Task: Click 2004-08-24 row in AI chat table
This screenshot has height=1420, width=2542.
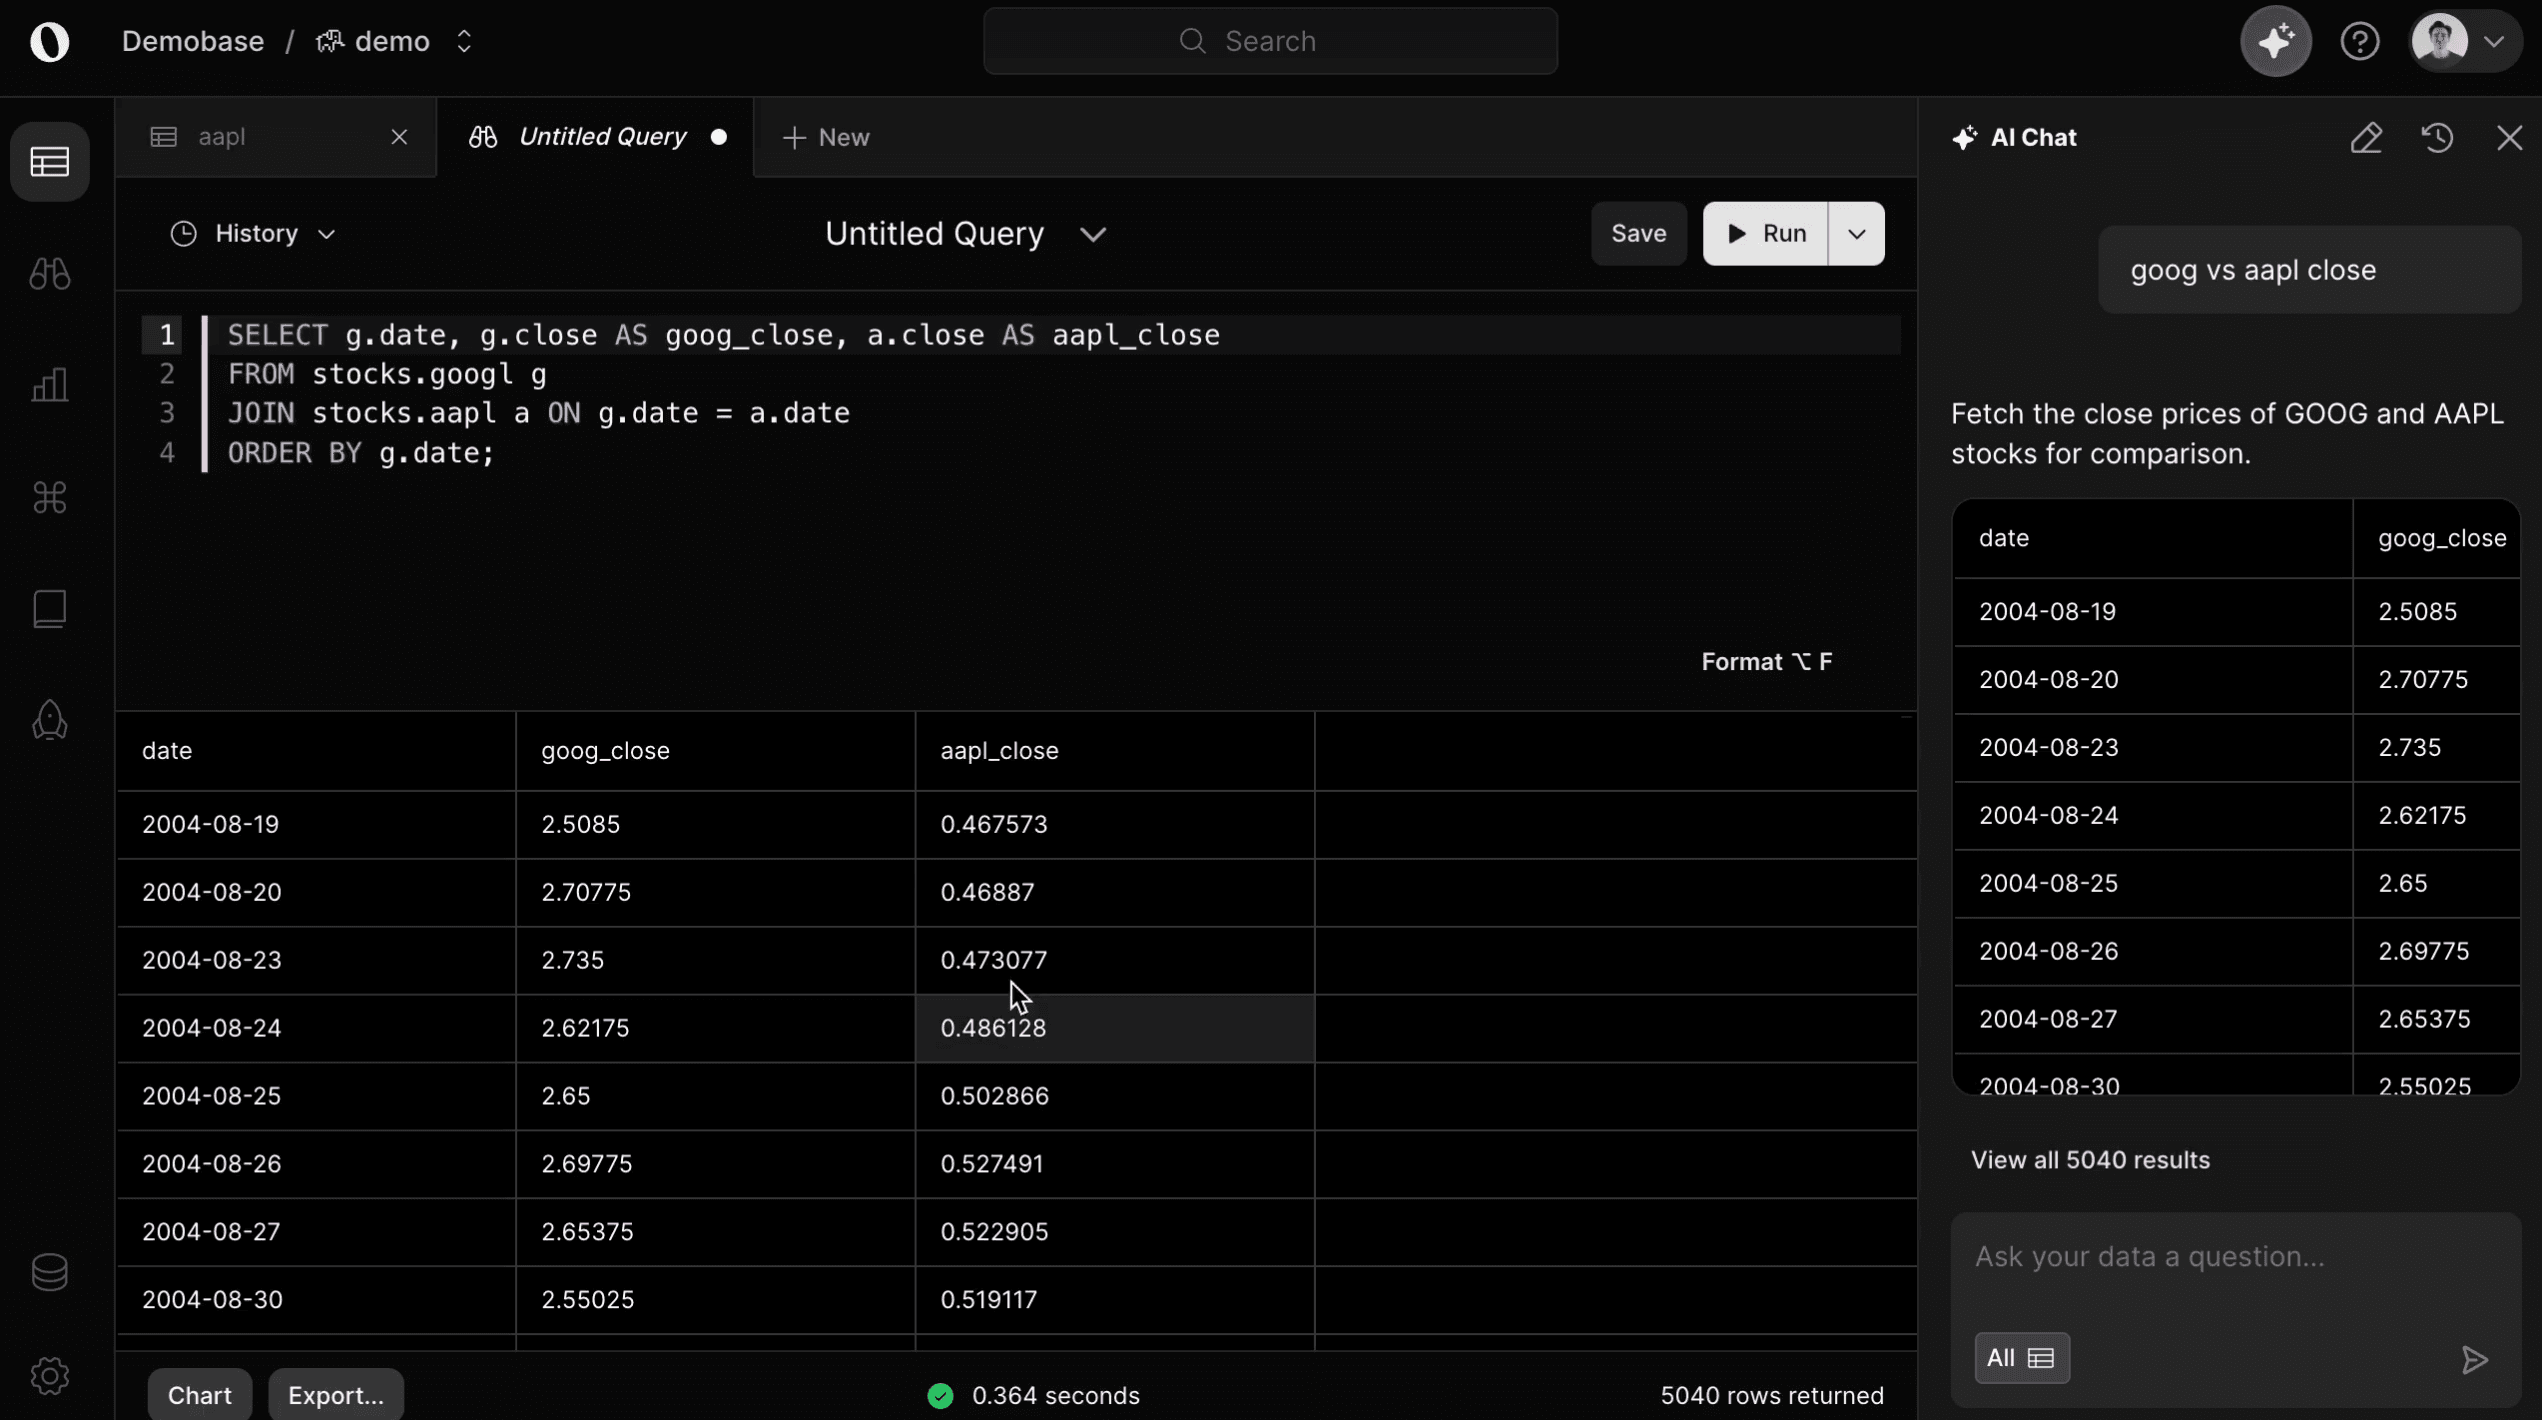Action: click(x=2236, y=816)
